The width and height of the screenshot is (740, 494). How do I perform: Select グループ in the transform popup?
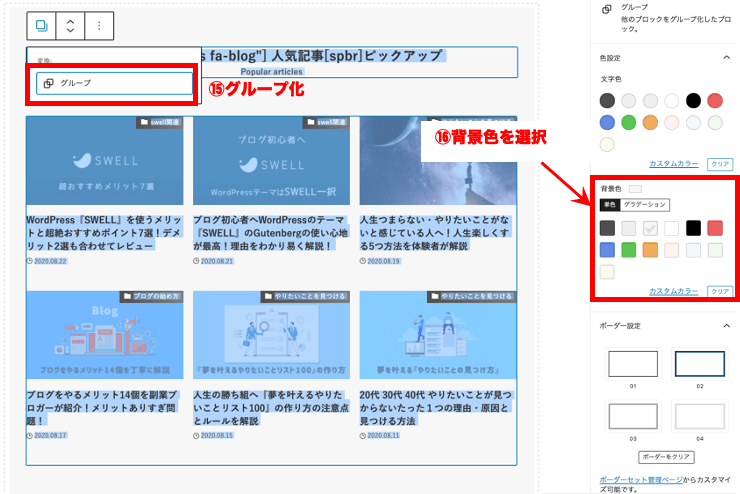pos(114,83)
